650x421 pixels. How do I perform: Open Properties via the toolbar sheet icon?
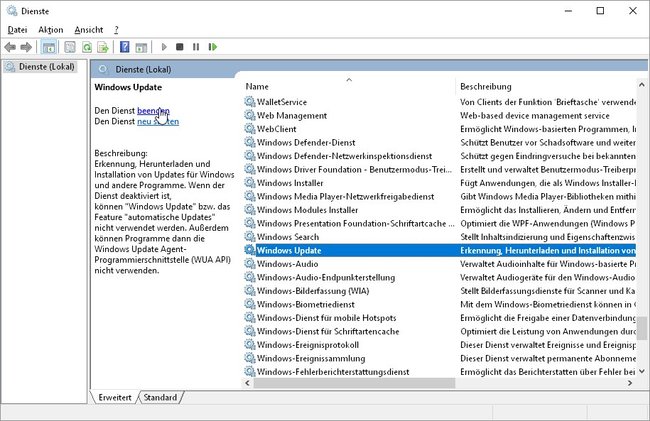70,47
